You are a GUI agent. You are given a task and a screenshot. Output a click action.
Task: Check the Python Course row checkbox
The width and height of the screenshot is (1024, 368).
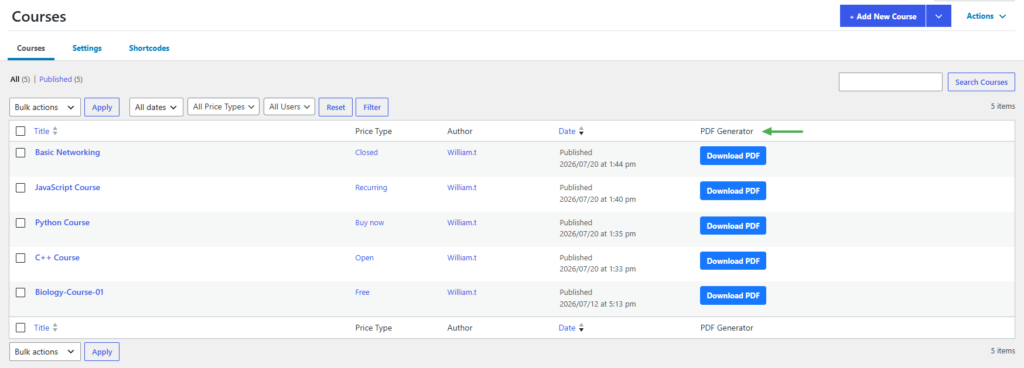point(21,223)
